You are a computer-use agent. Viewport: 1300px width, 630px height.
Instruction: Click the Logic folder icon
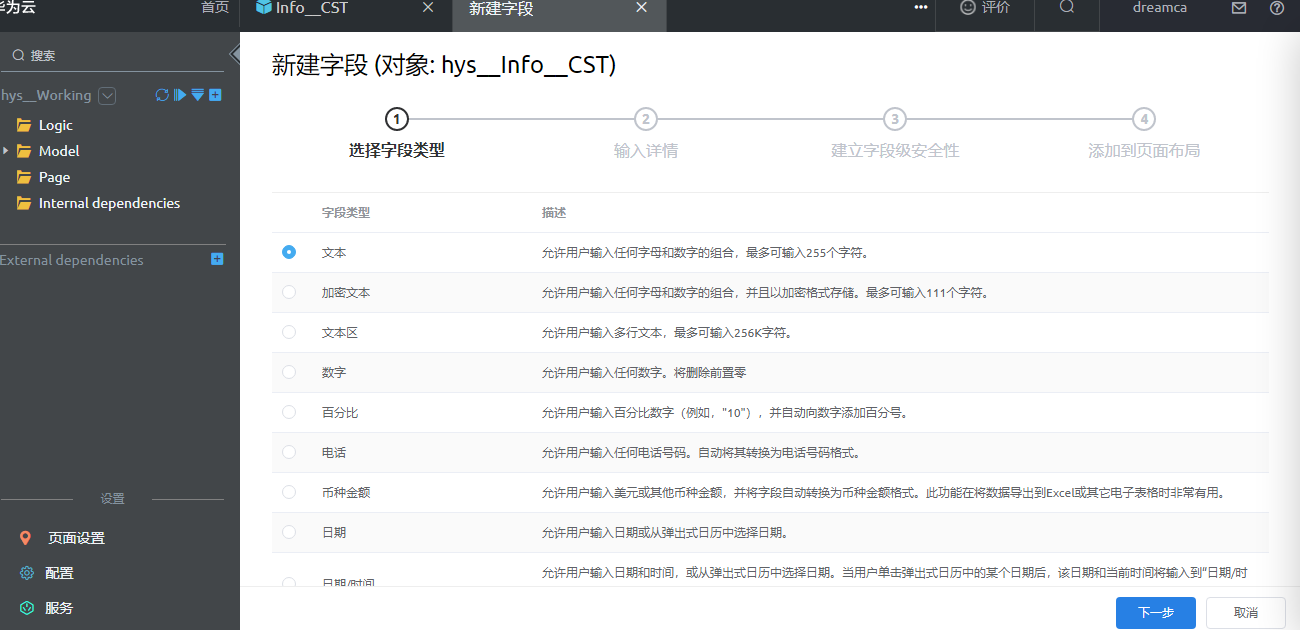(24, 125)
